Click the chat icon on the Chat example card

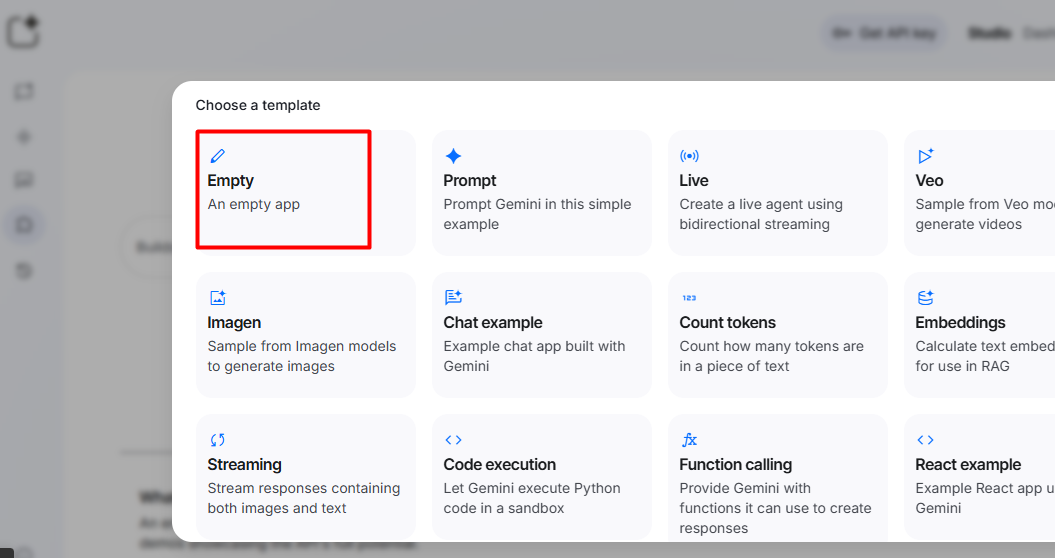pyautogui.click(x=453, y=298)
